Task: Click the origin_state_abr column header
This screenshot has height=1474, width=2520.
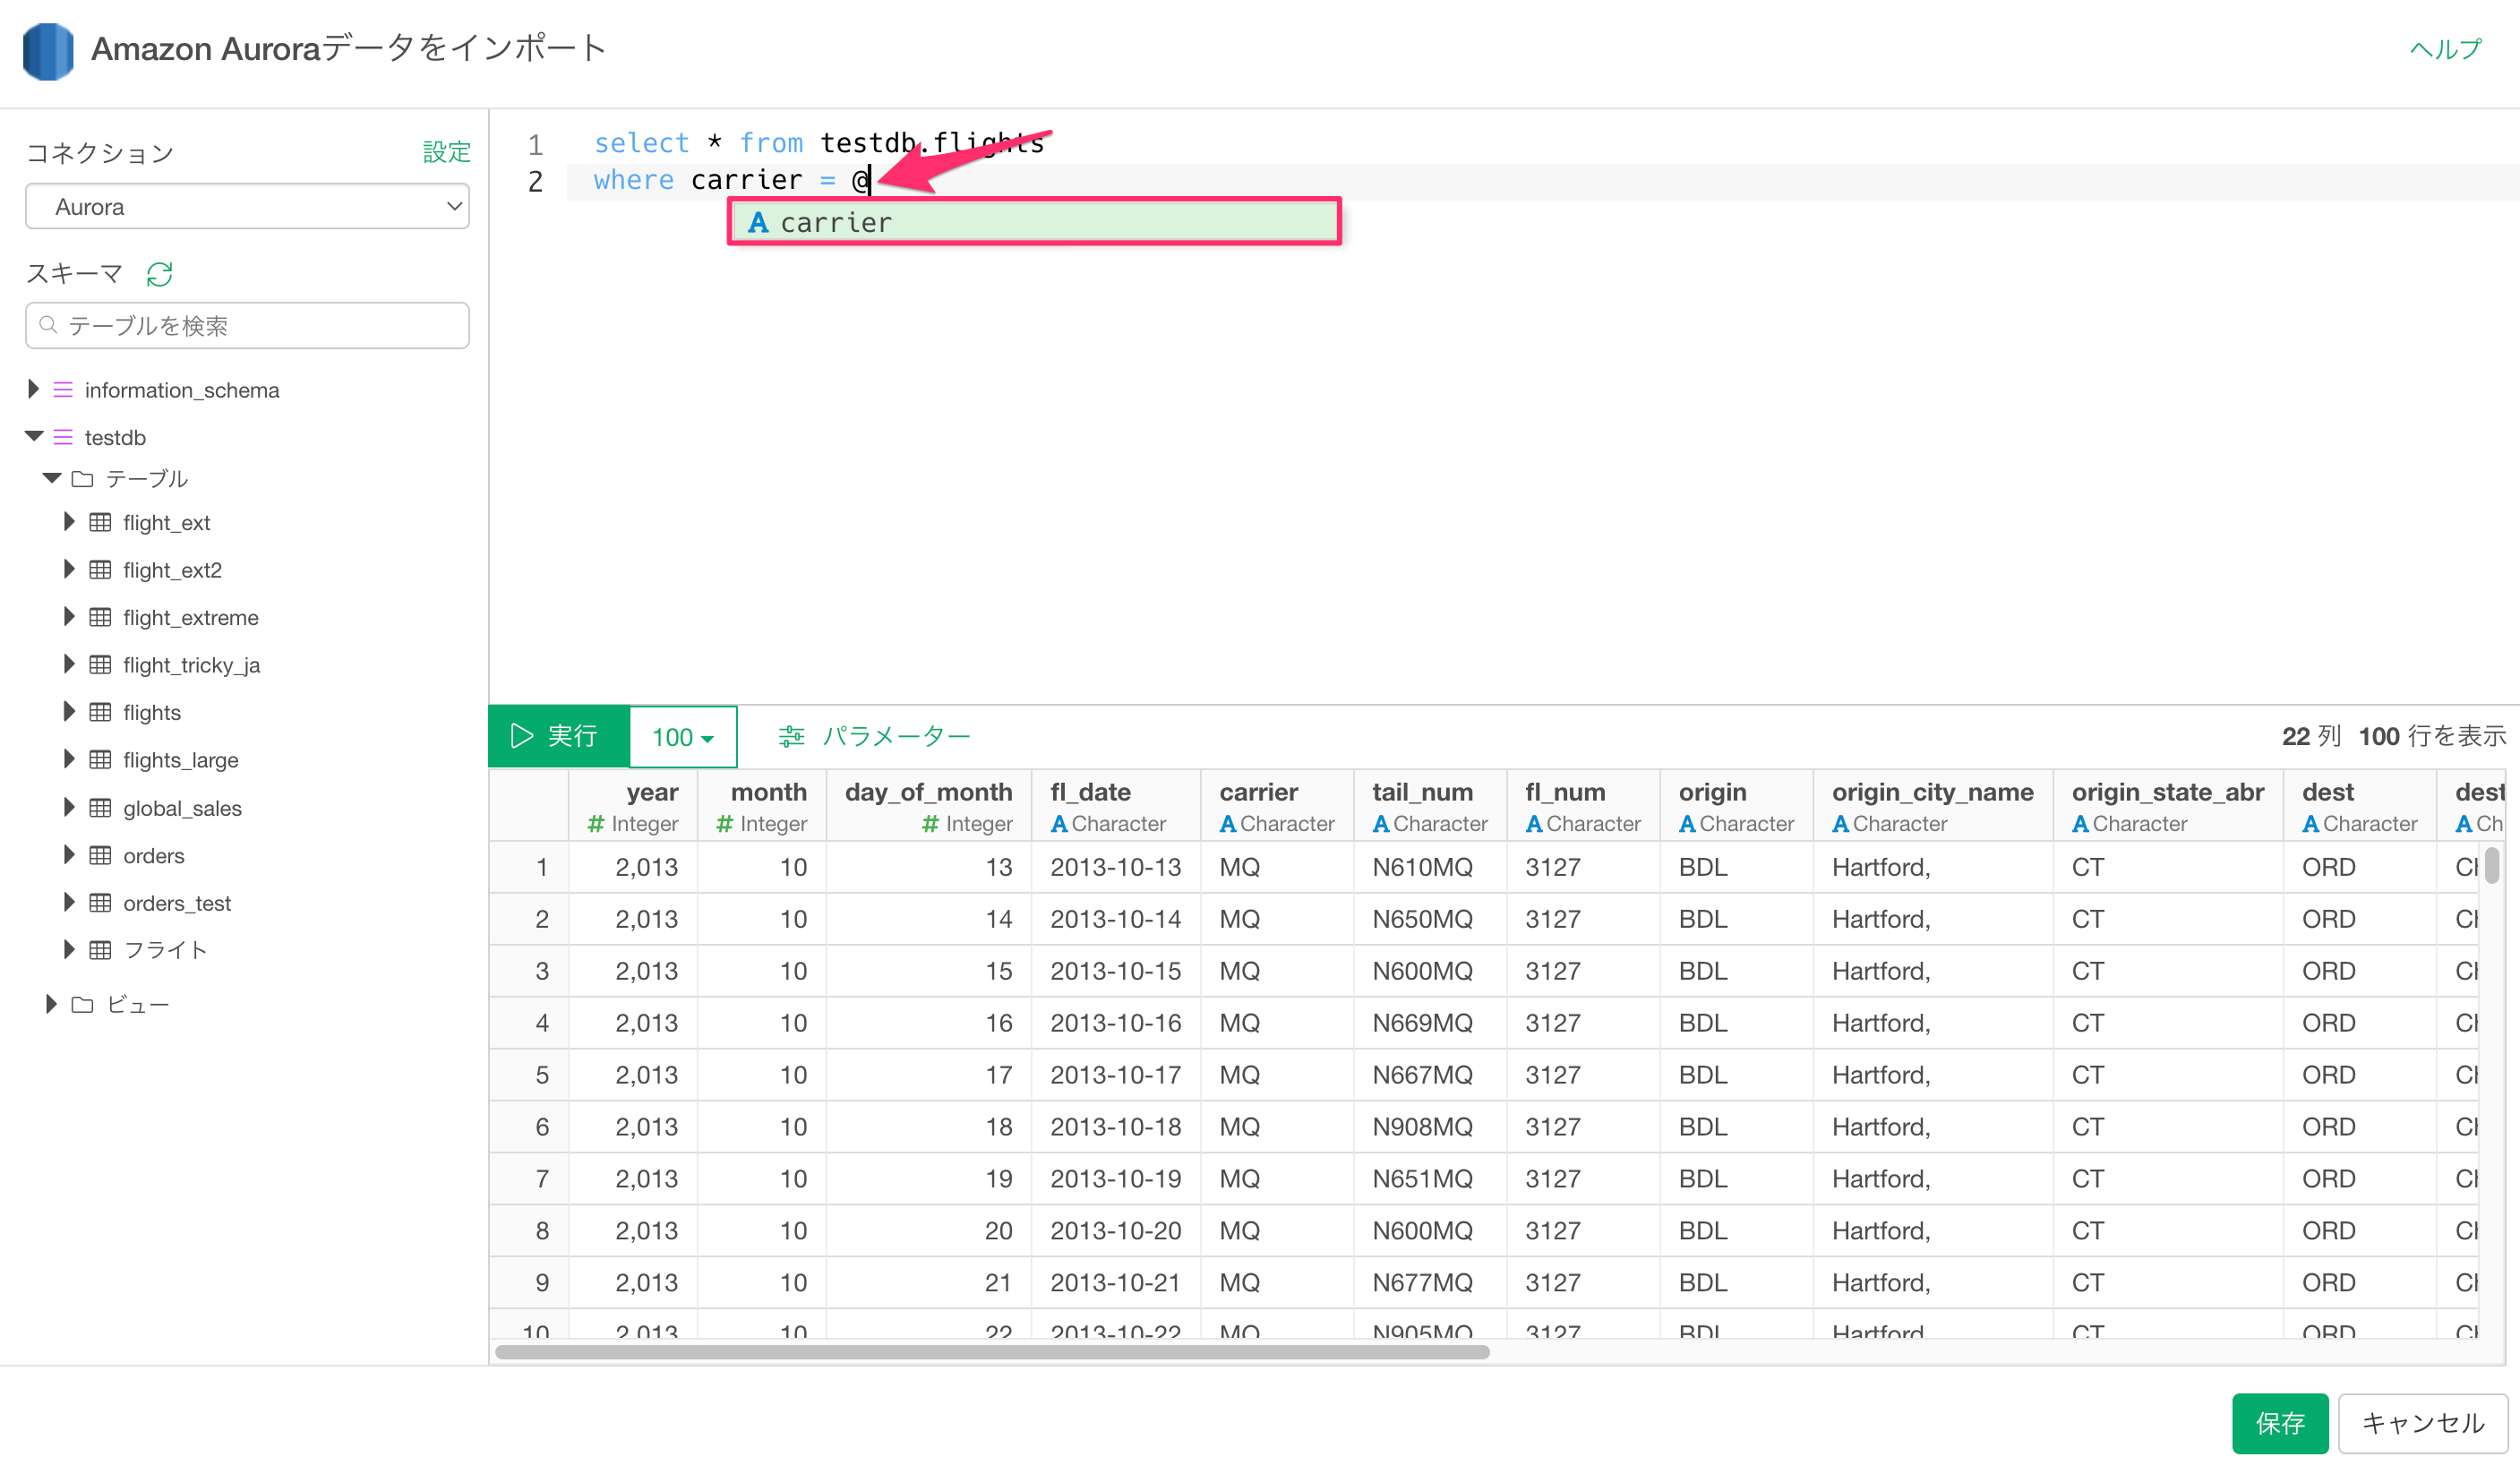Action: (x=2168, y=806)
